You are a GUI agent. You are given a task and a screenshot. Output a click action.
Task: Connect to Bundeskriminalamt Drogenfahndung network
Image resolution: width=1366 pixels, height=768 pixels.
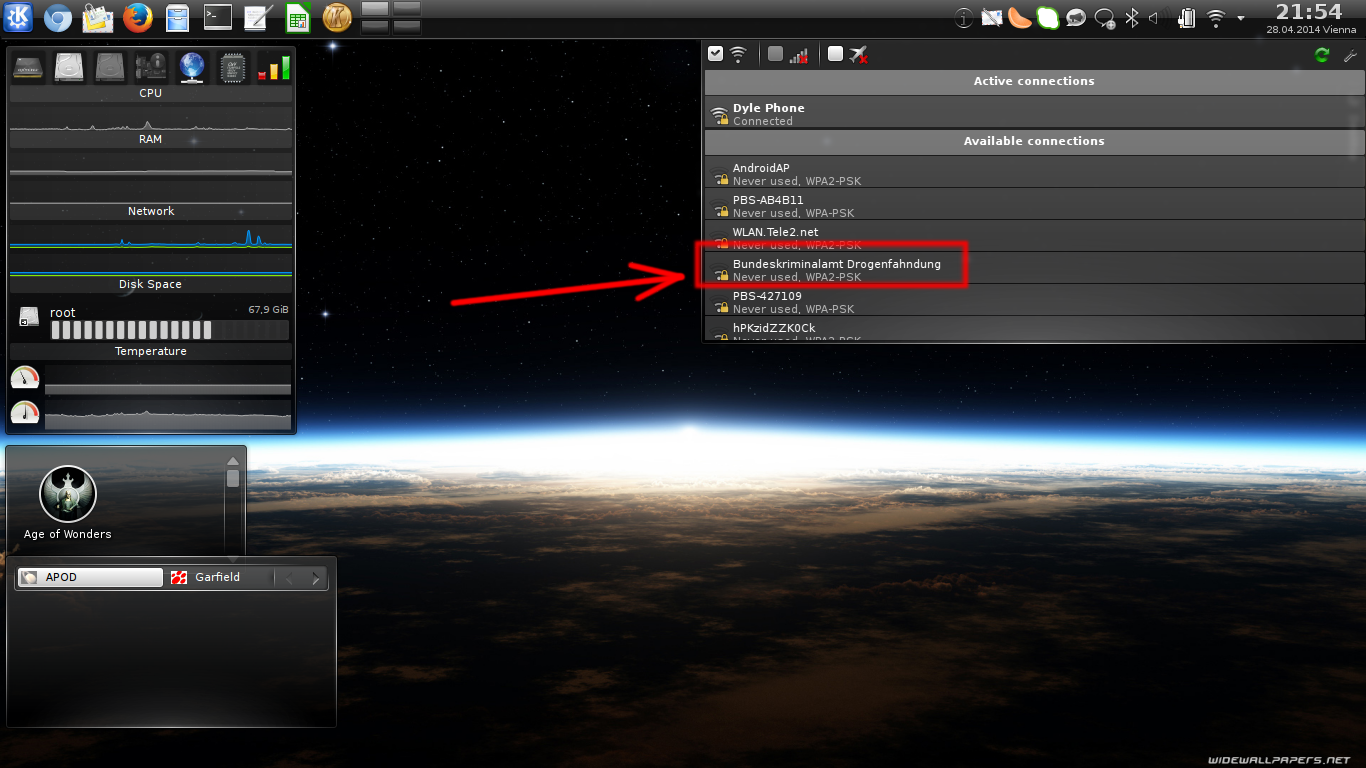(836, 270)
